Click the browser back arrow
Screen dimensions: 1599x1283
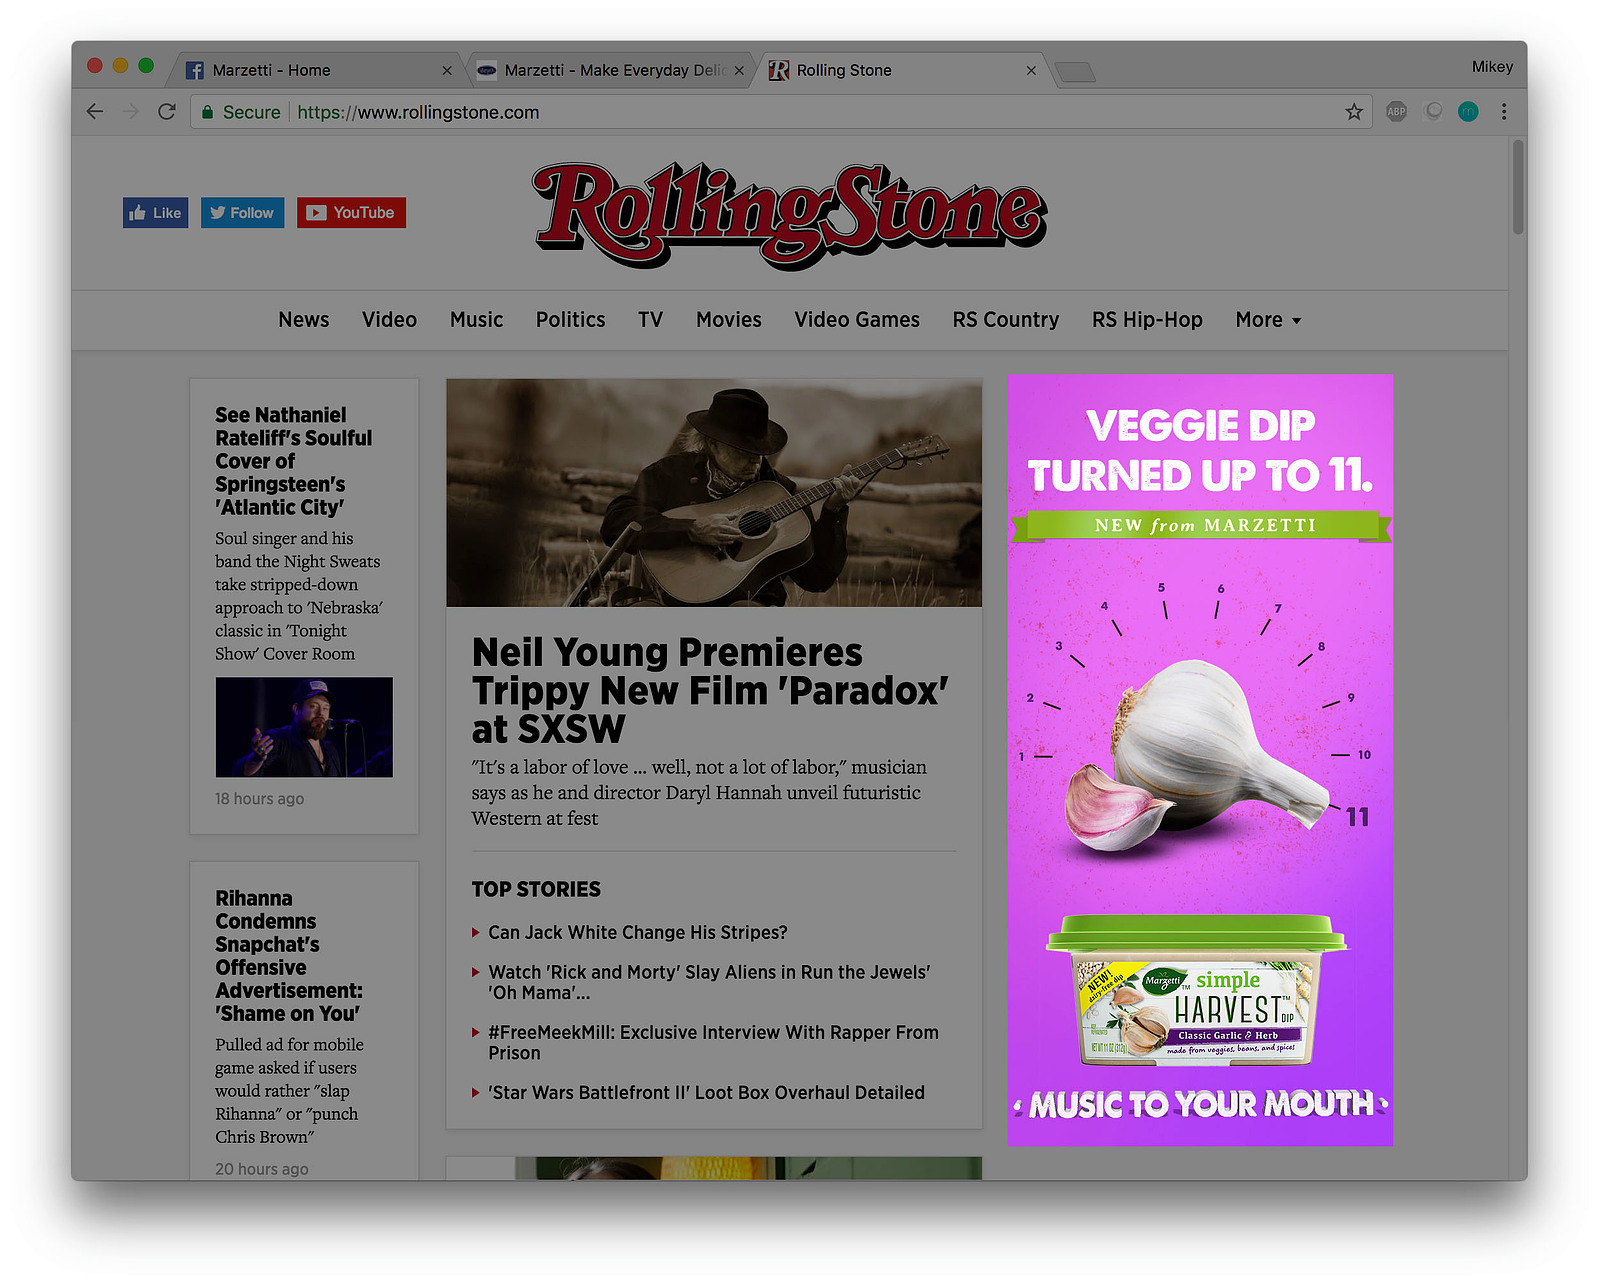(95, 112)
